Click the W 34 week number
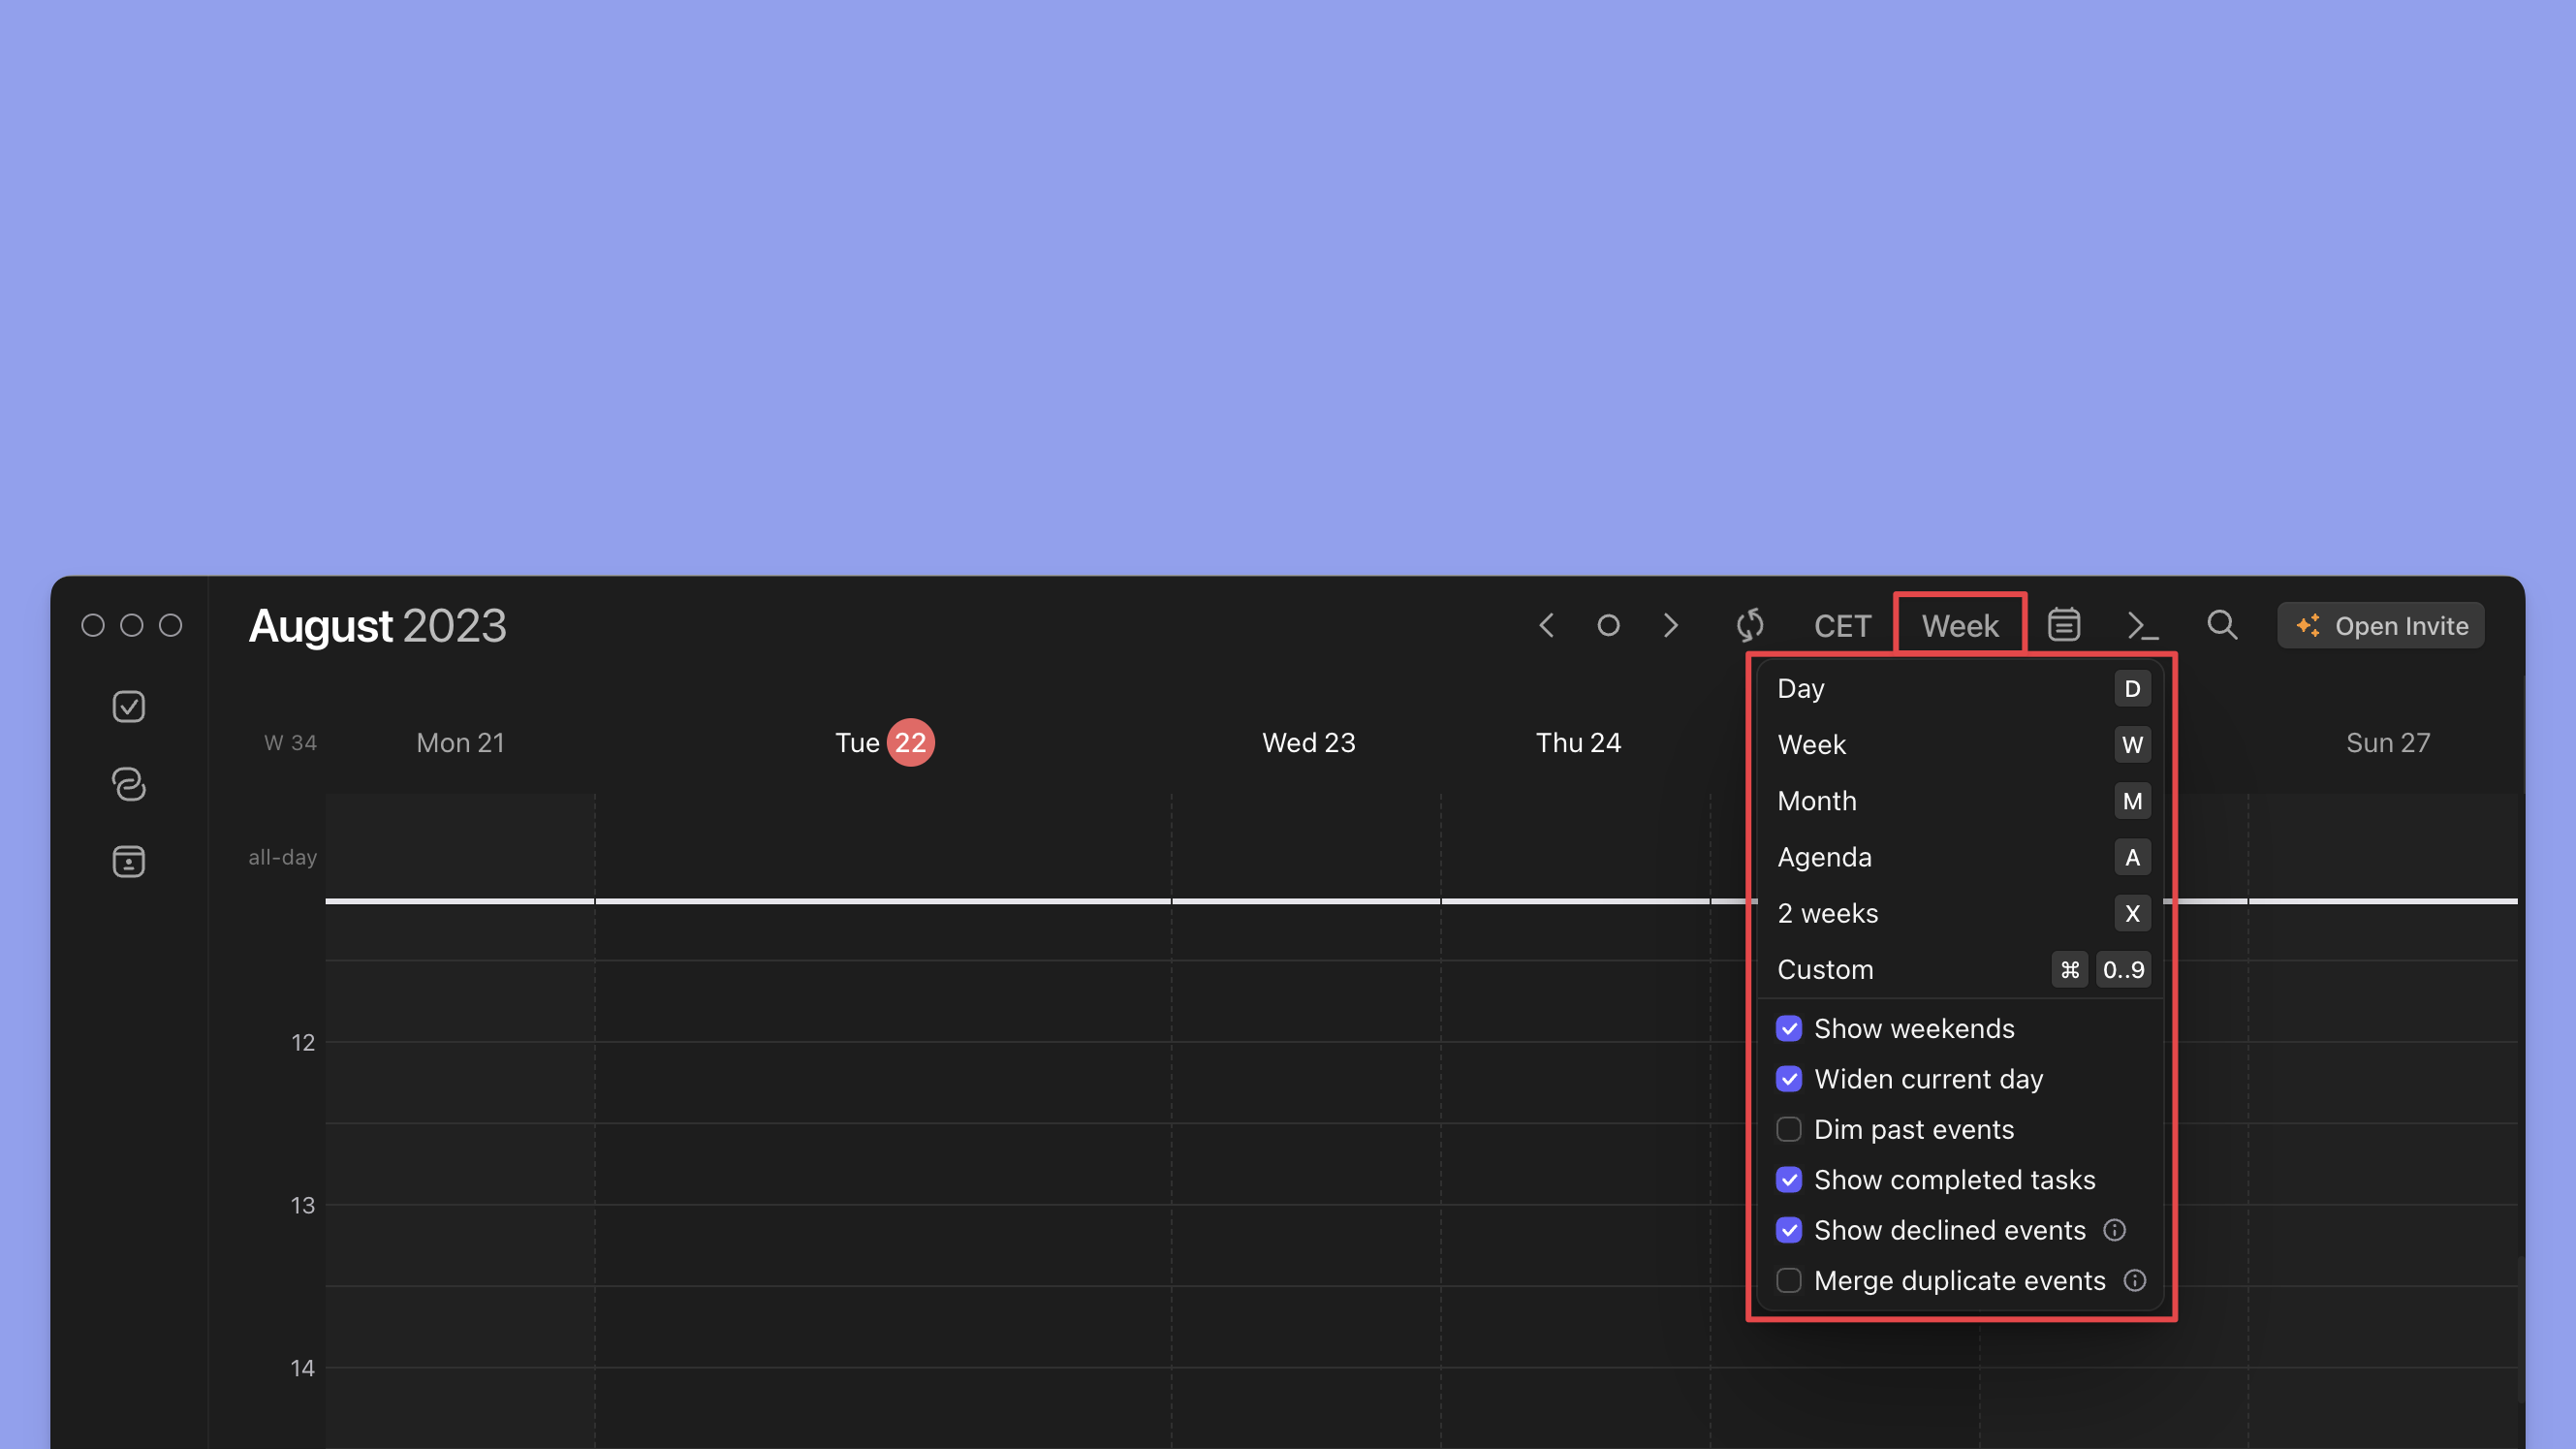Image resolution: width=2576 pixels, height=1449 pixels. [290, 743]
